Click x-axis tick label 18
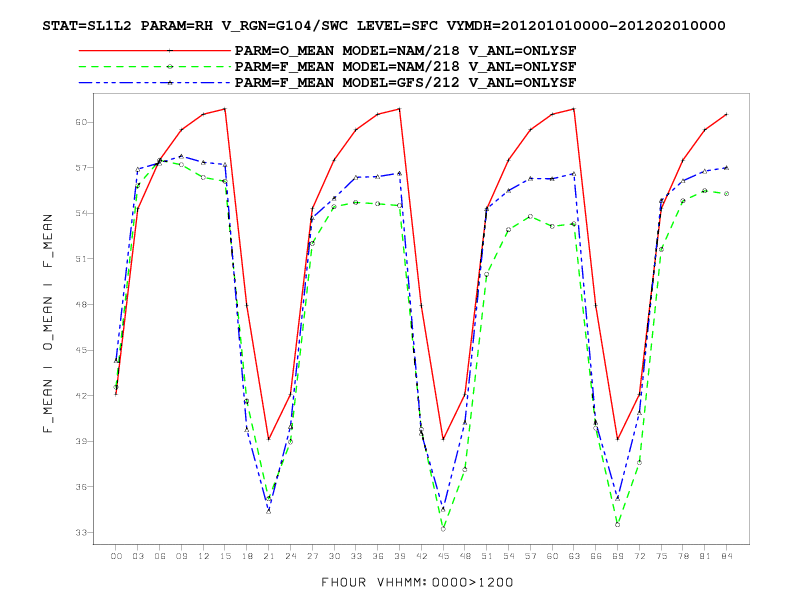 tap(247, 556)
